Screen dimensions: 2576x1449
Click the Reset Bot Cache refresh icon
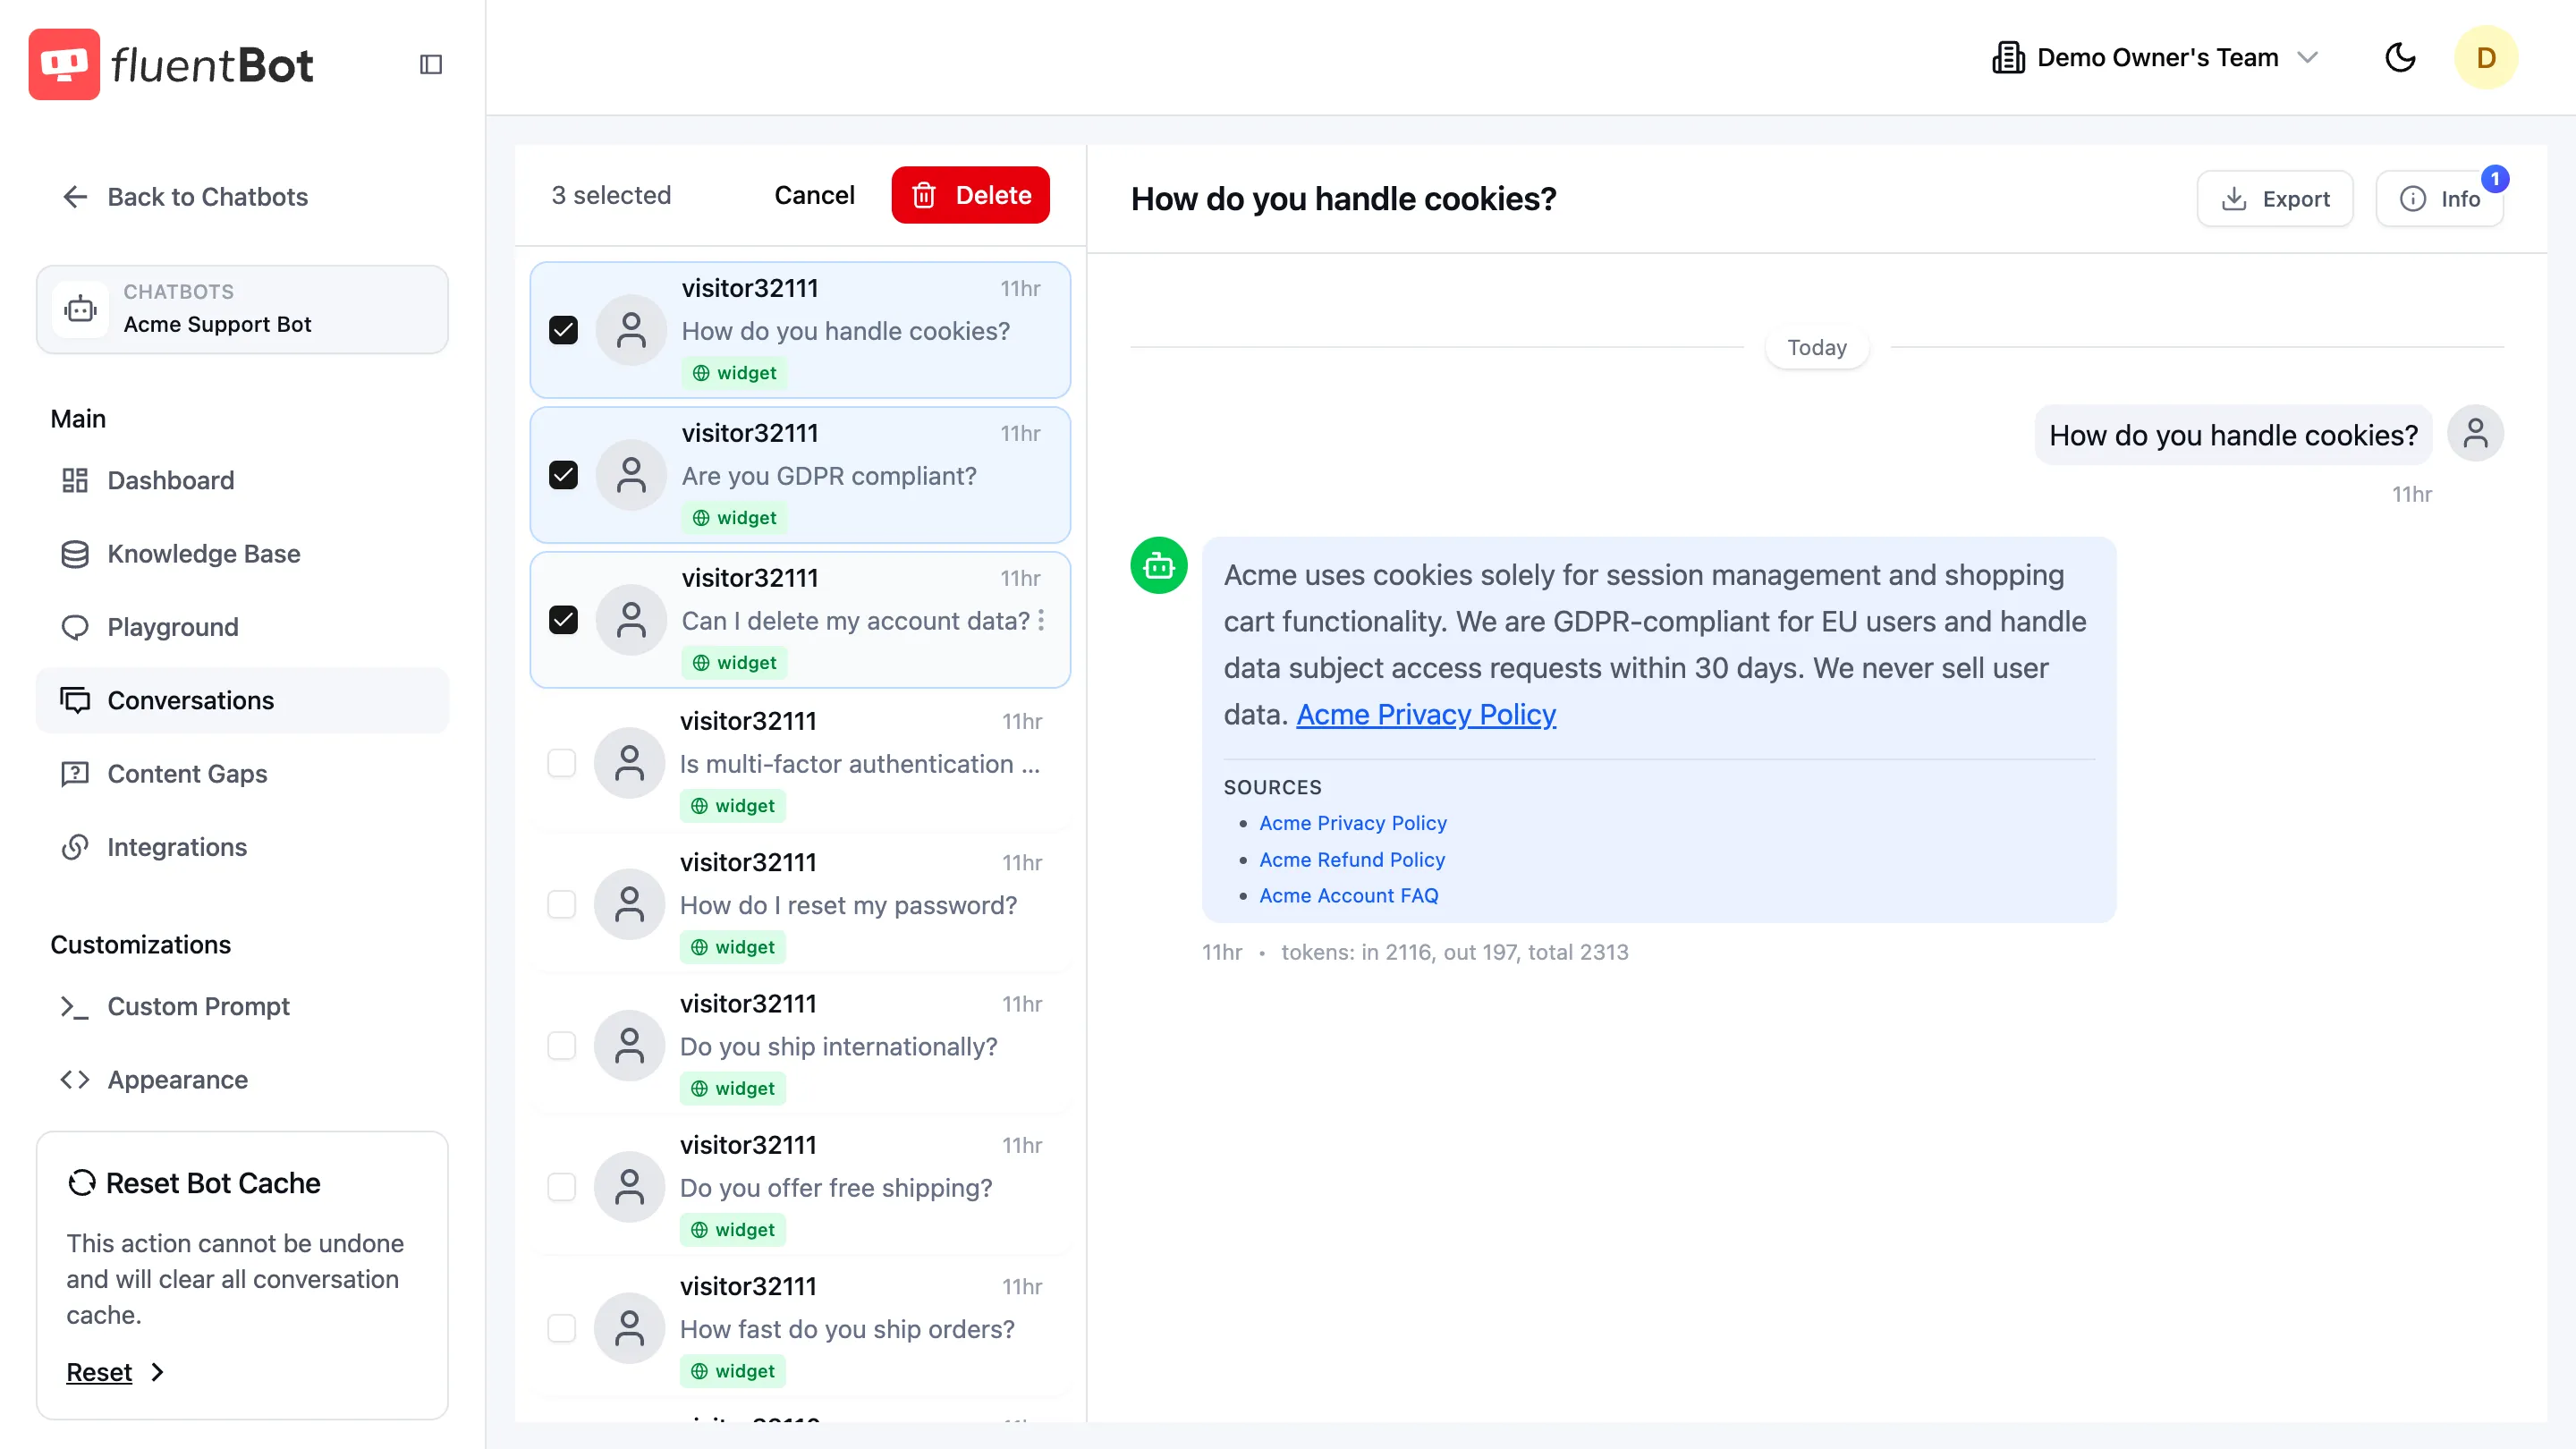82,1183
